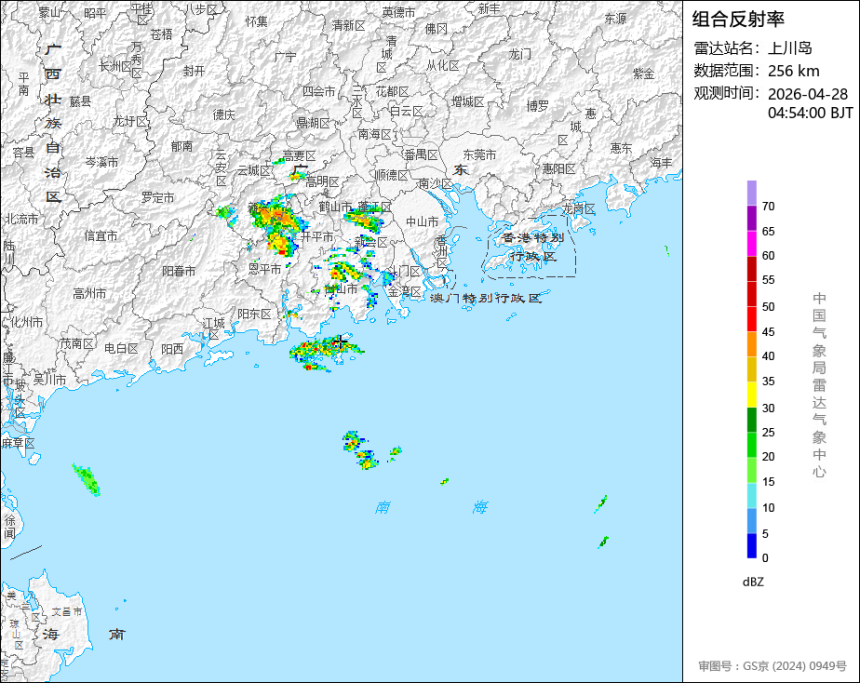Click the 中山市 map label

pyautogui.click(x=422, y=222)
